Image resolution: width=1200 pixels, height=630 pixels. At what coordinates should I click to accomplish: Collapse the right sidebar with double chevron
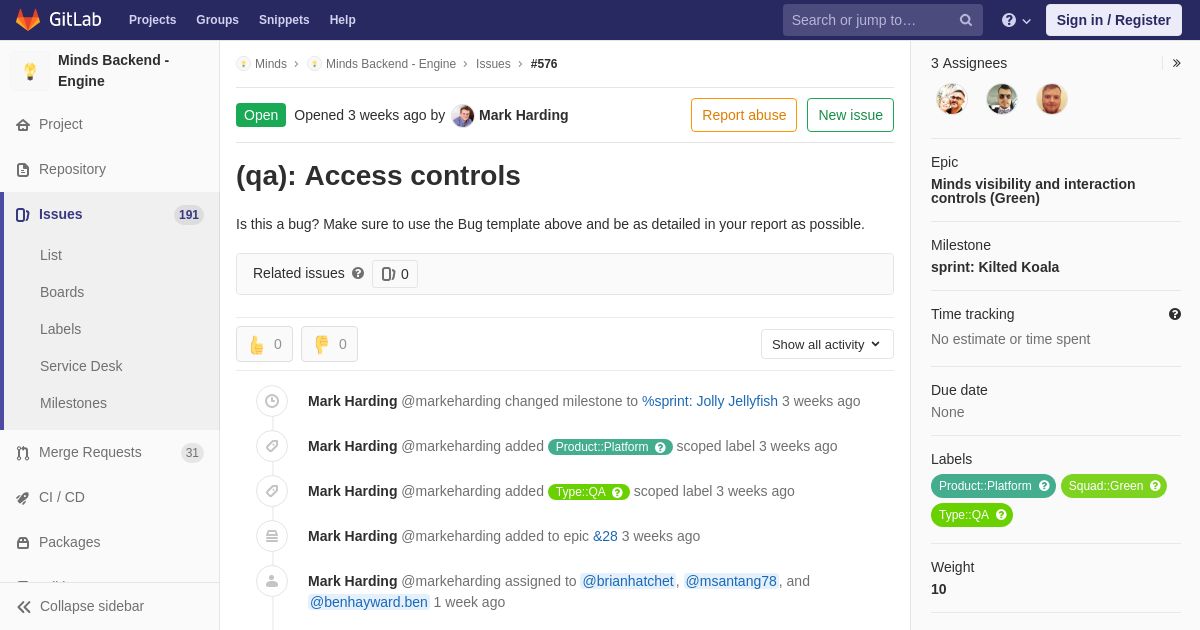[1176, 63]
